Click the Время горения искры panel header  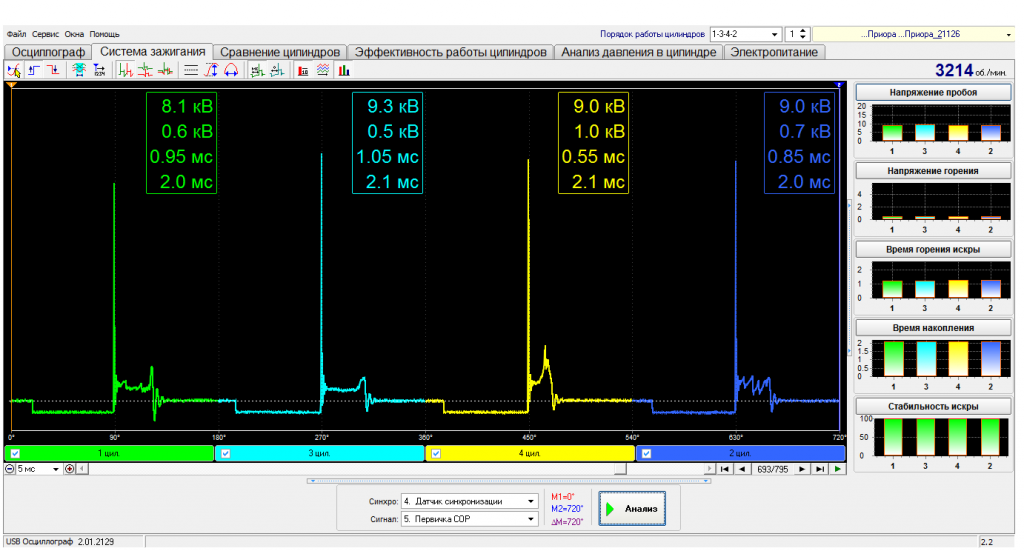933,249
